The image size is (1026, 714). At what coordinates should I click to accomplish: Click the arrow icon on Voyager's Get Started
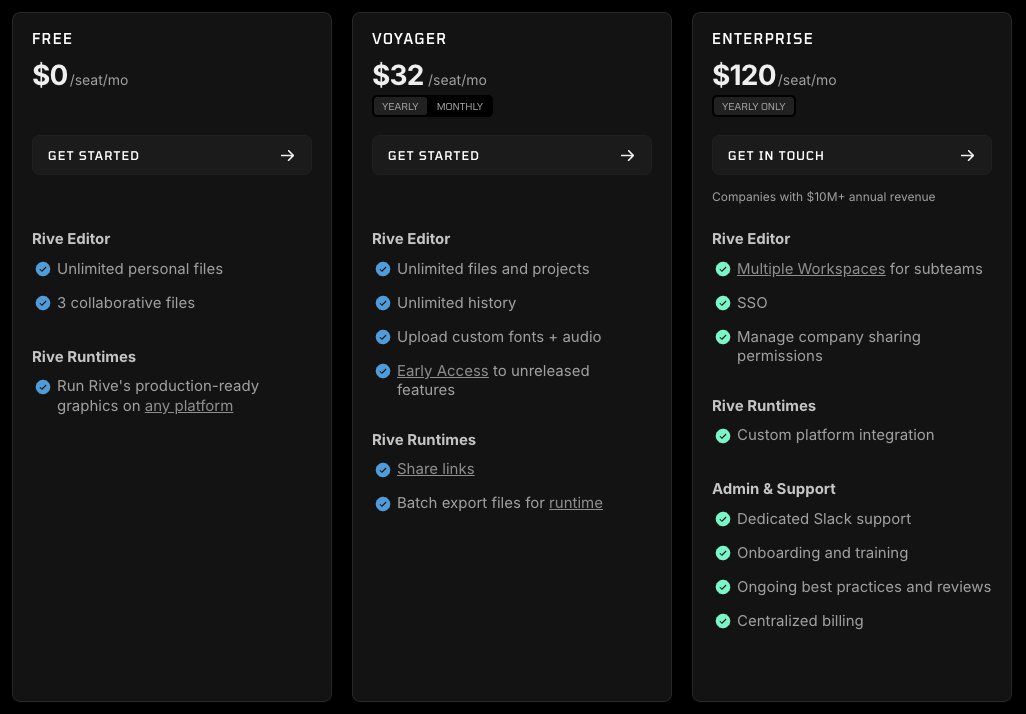coord(628,156)
